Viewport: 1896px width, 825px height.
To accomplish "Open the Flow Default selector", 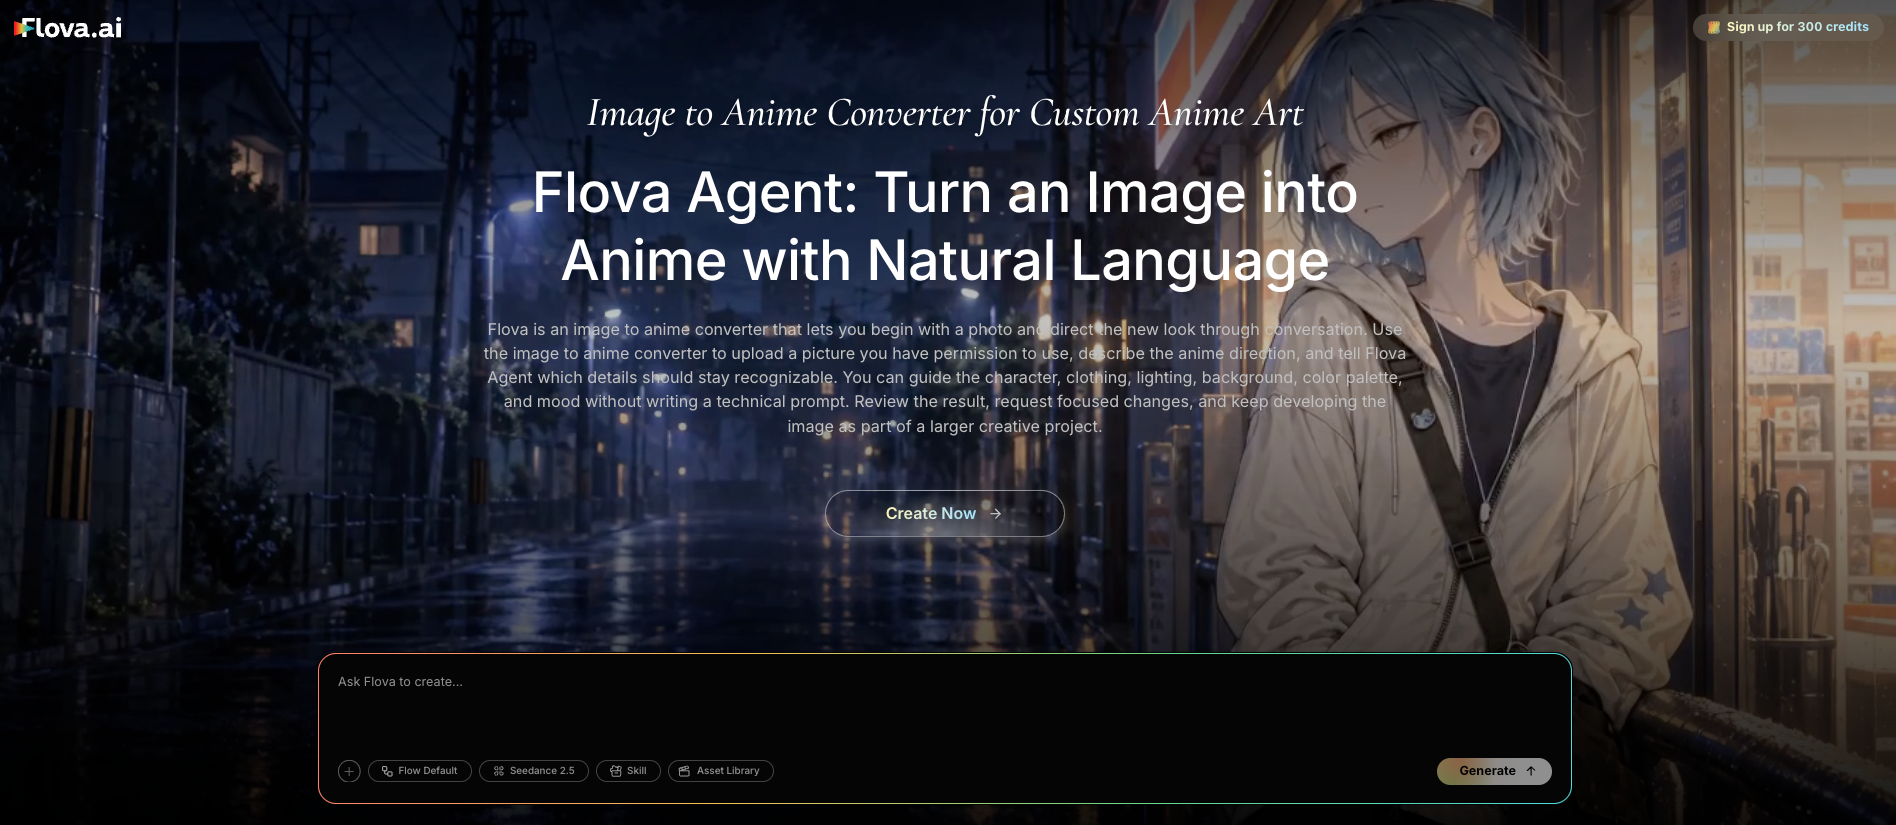I will 420,771.
